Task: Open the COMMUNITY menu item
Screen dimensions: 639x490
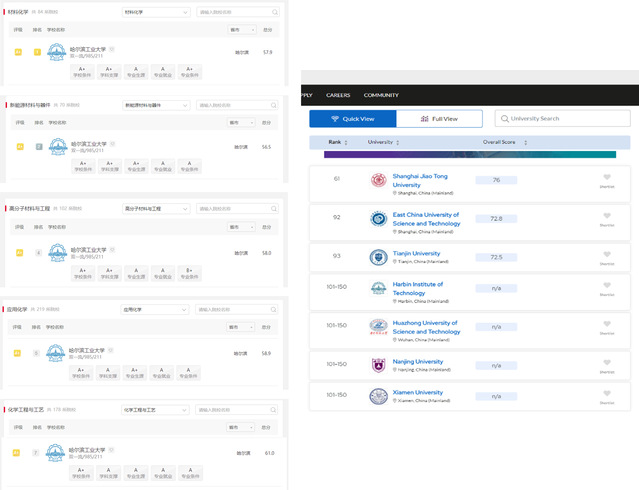Action: point(381,95)
